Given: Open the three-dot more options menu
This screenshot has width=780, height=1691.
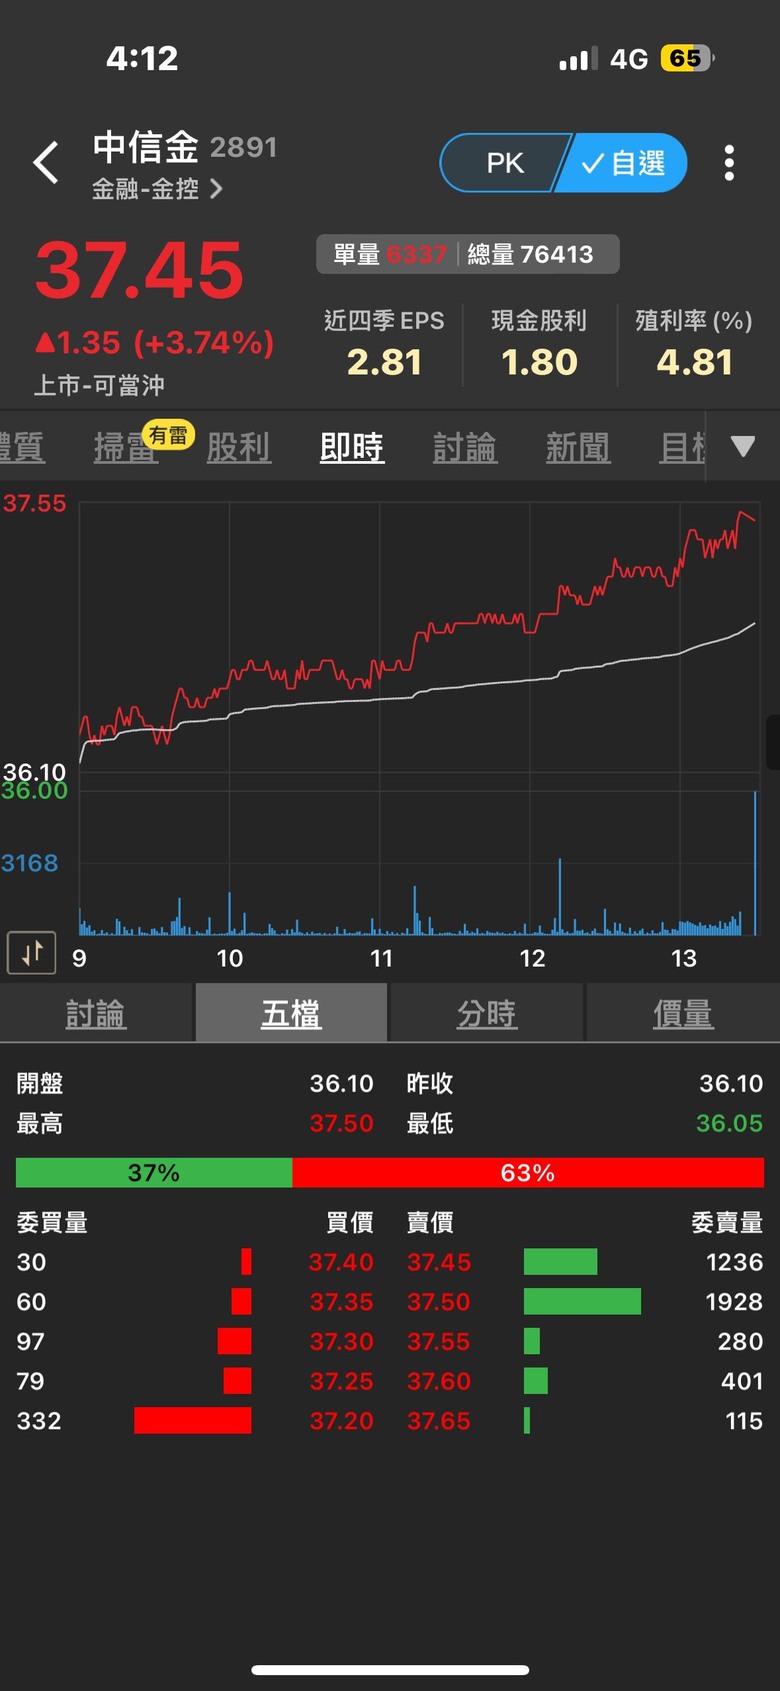Looking at the screenshot, I should (729, 163).
